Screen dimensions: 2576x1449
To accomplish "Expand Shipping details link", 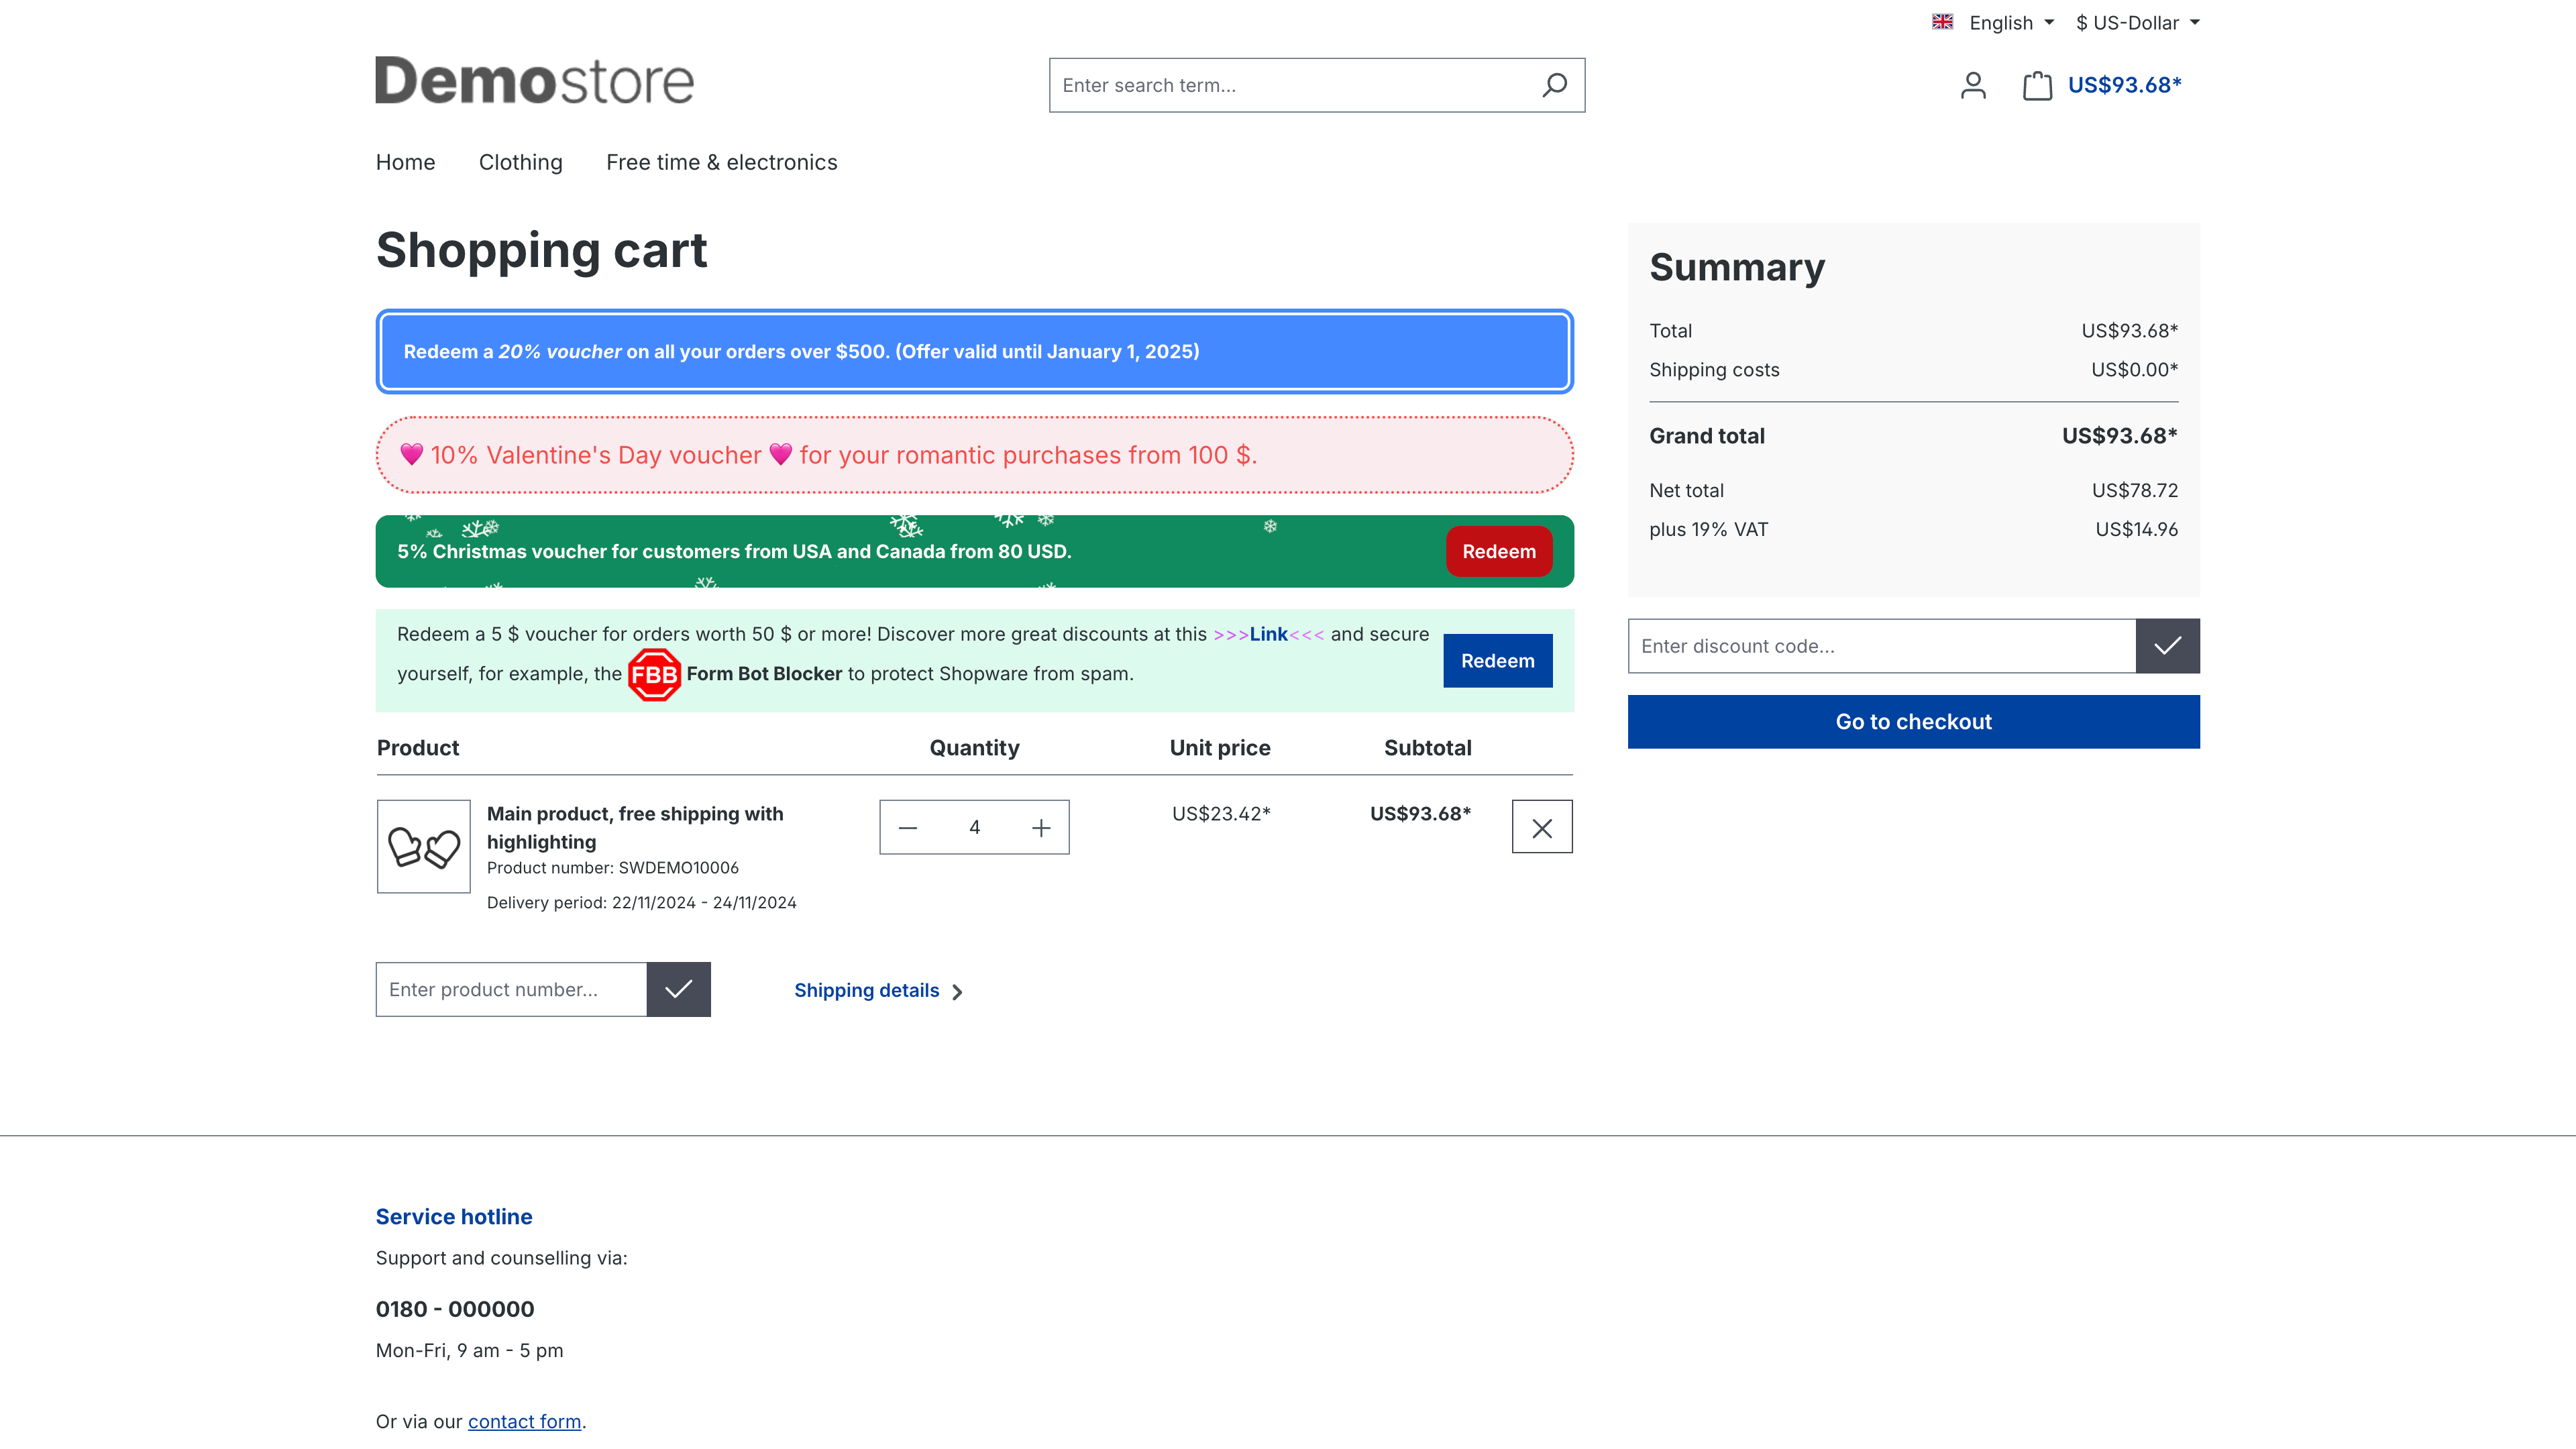I will tap(878, 991).
